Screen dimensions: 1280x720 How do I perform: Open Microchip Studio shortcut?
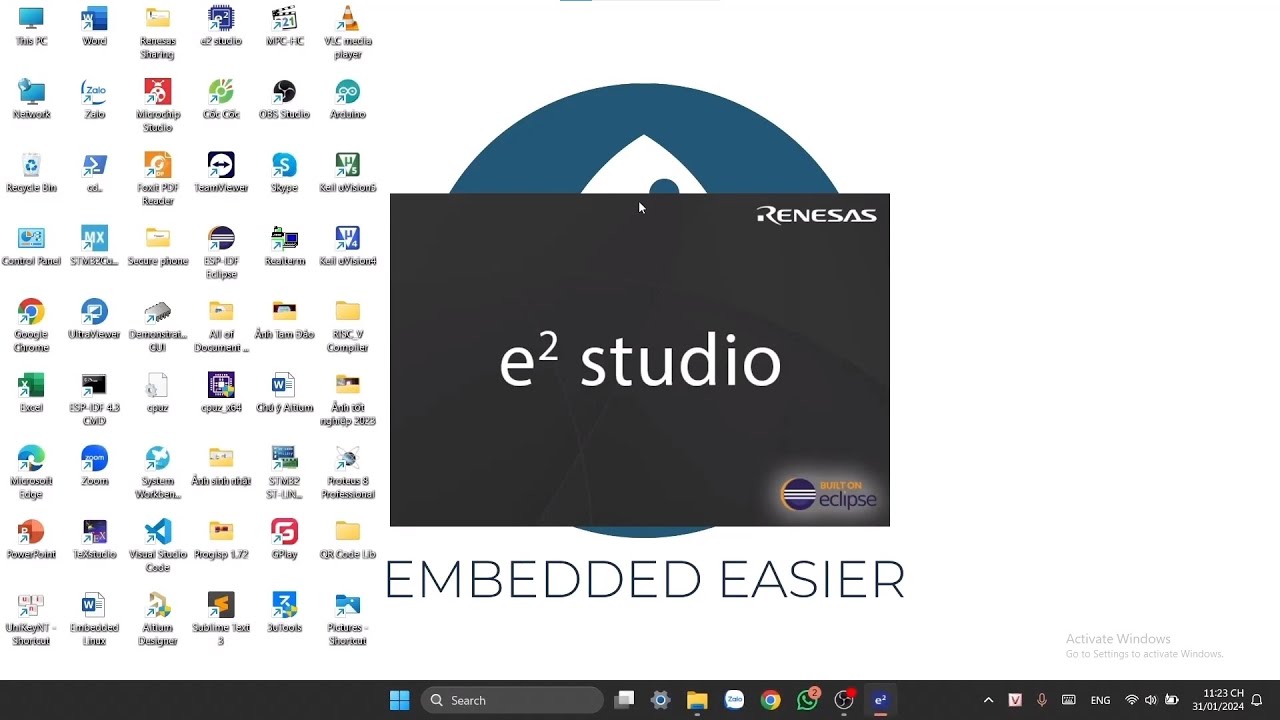[157, 105]
